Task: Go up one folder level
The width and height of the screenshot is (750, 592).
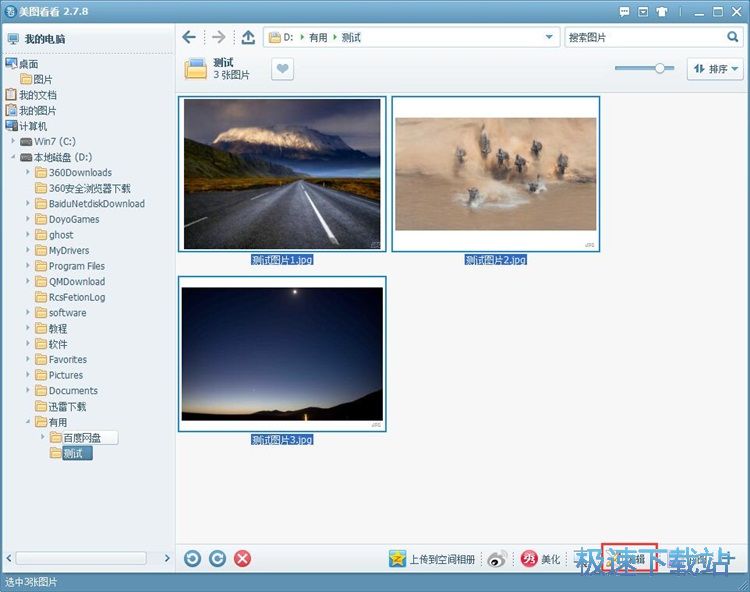Action: pyautogui.click(x=248, y=37)
